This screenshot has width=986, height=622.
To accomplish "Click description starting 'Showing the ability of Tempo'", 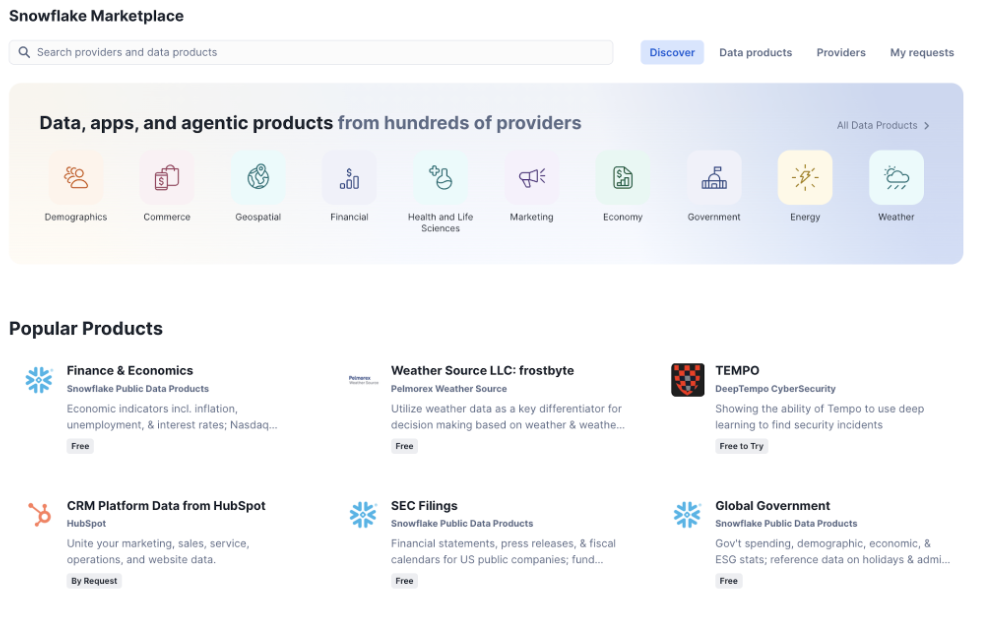I will coord(819,416).
